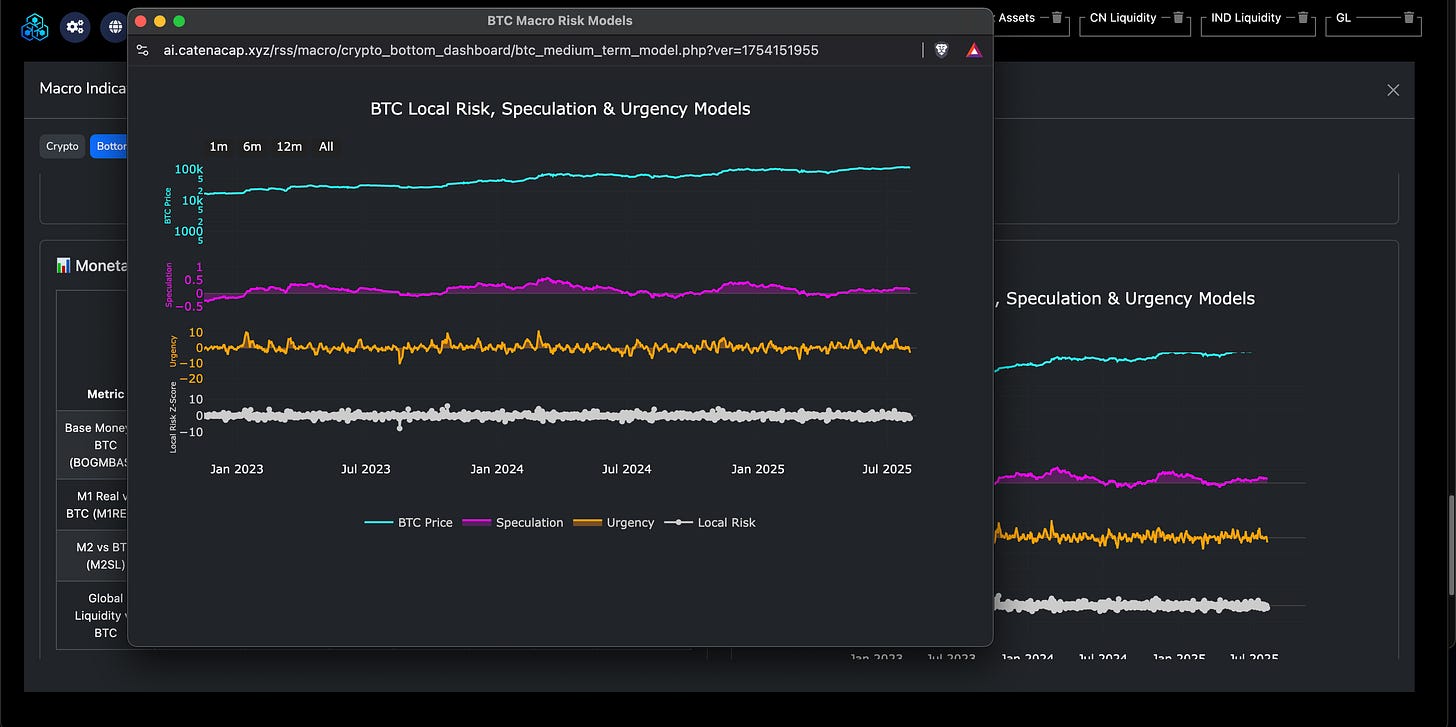Click 'Jul 2023' on the popup chart axis
This screenshot has height=727, width=1456.
pyautogui.click(x=365, y=469)
